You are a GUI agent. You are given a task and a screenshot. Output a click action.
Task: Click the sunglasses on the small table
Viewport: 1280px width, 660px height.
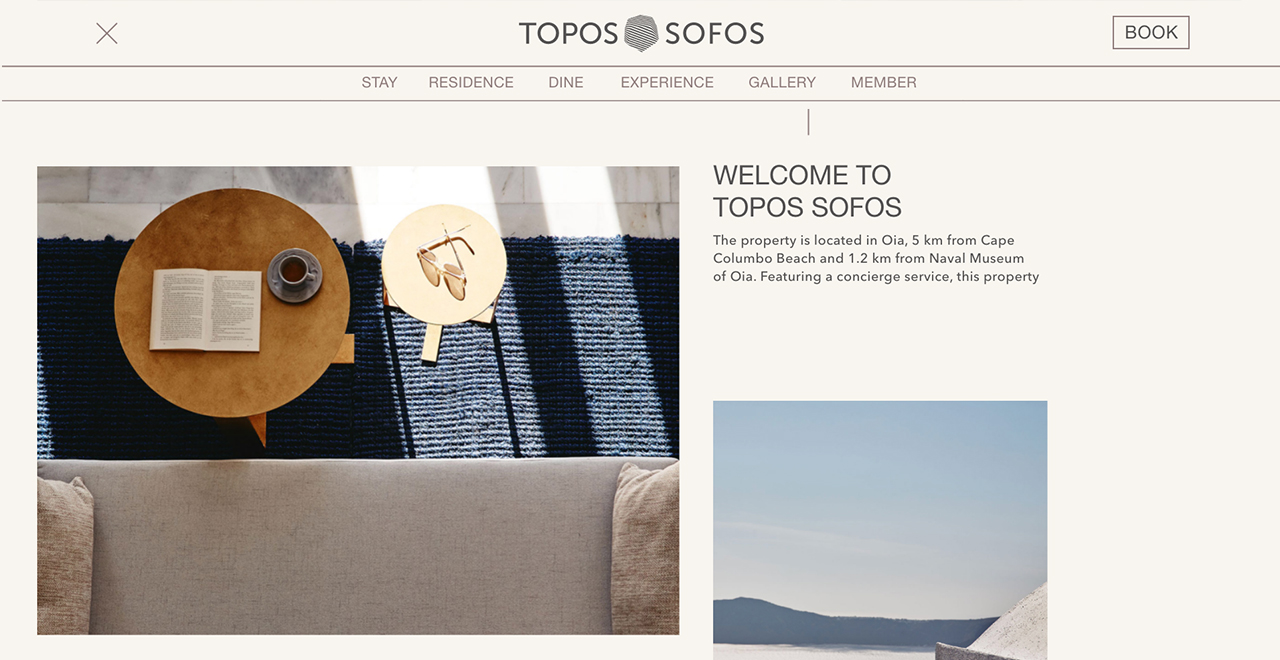[x=445, y=261]
